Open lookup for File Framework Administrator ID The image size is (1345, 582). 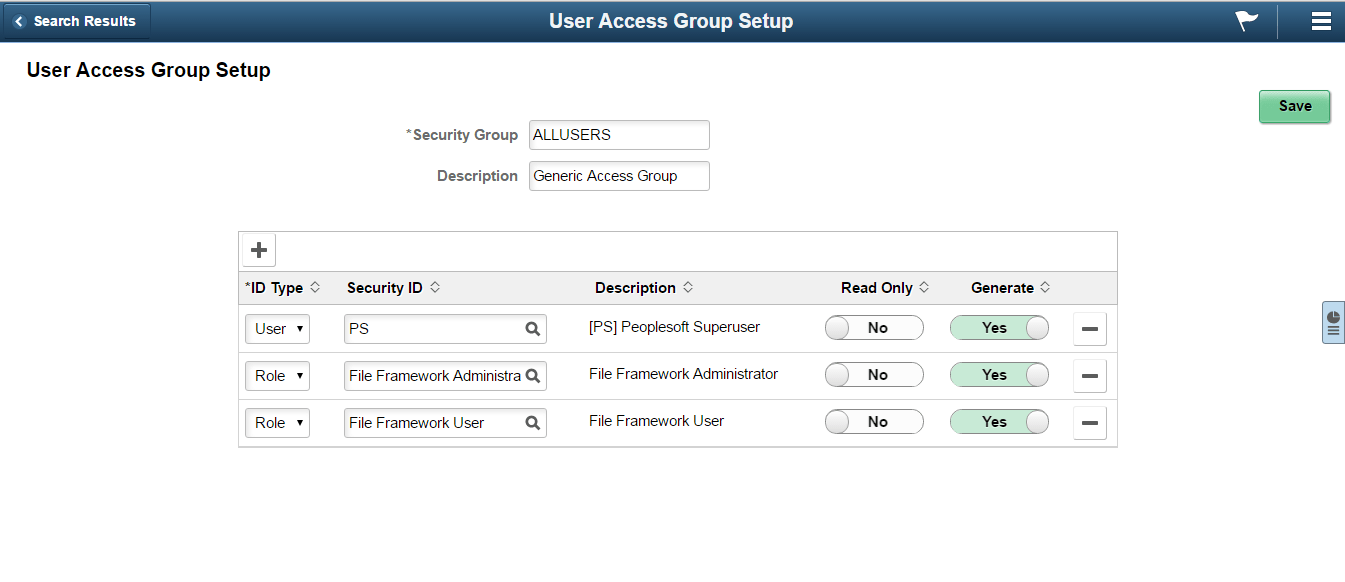coord(533,375)
